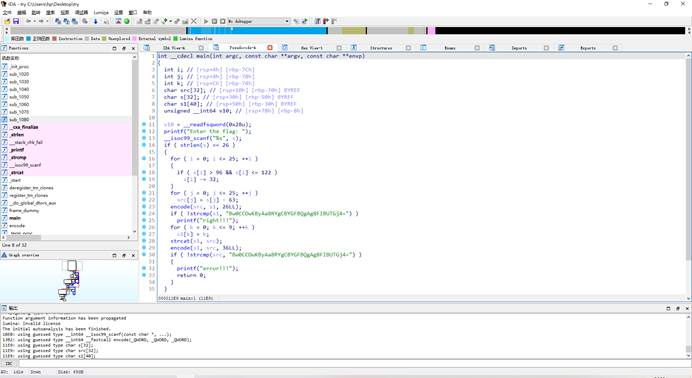
Task: Click the open file toolbar icon
Action: (7, 21)
